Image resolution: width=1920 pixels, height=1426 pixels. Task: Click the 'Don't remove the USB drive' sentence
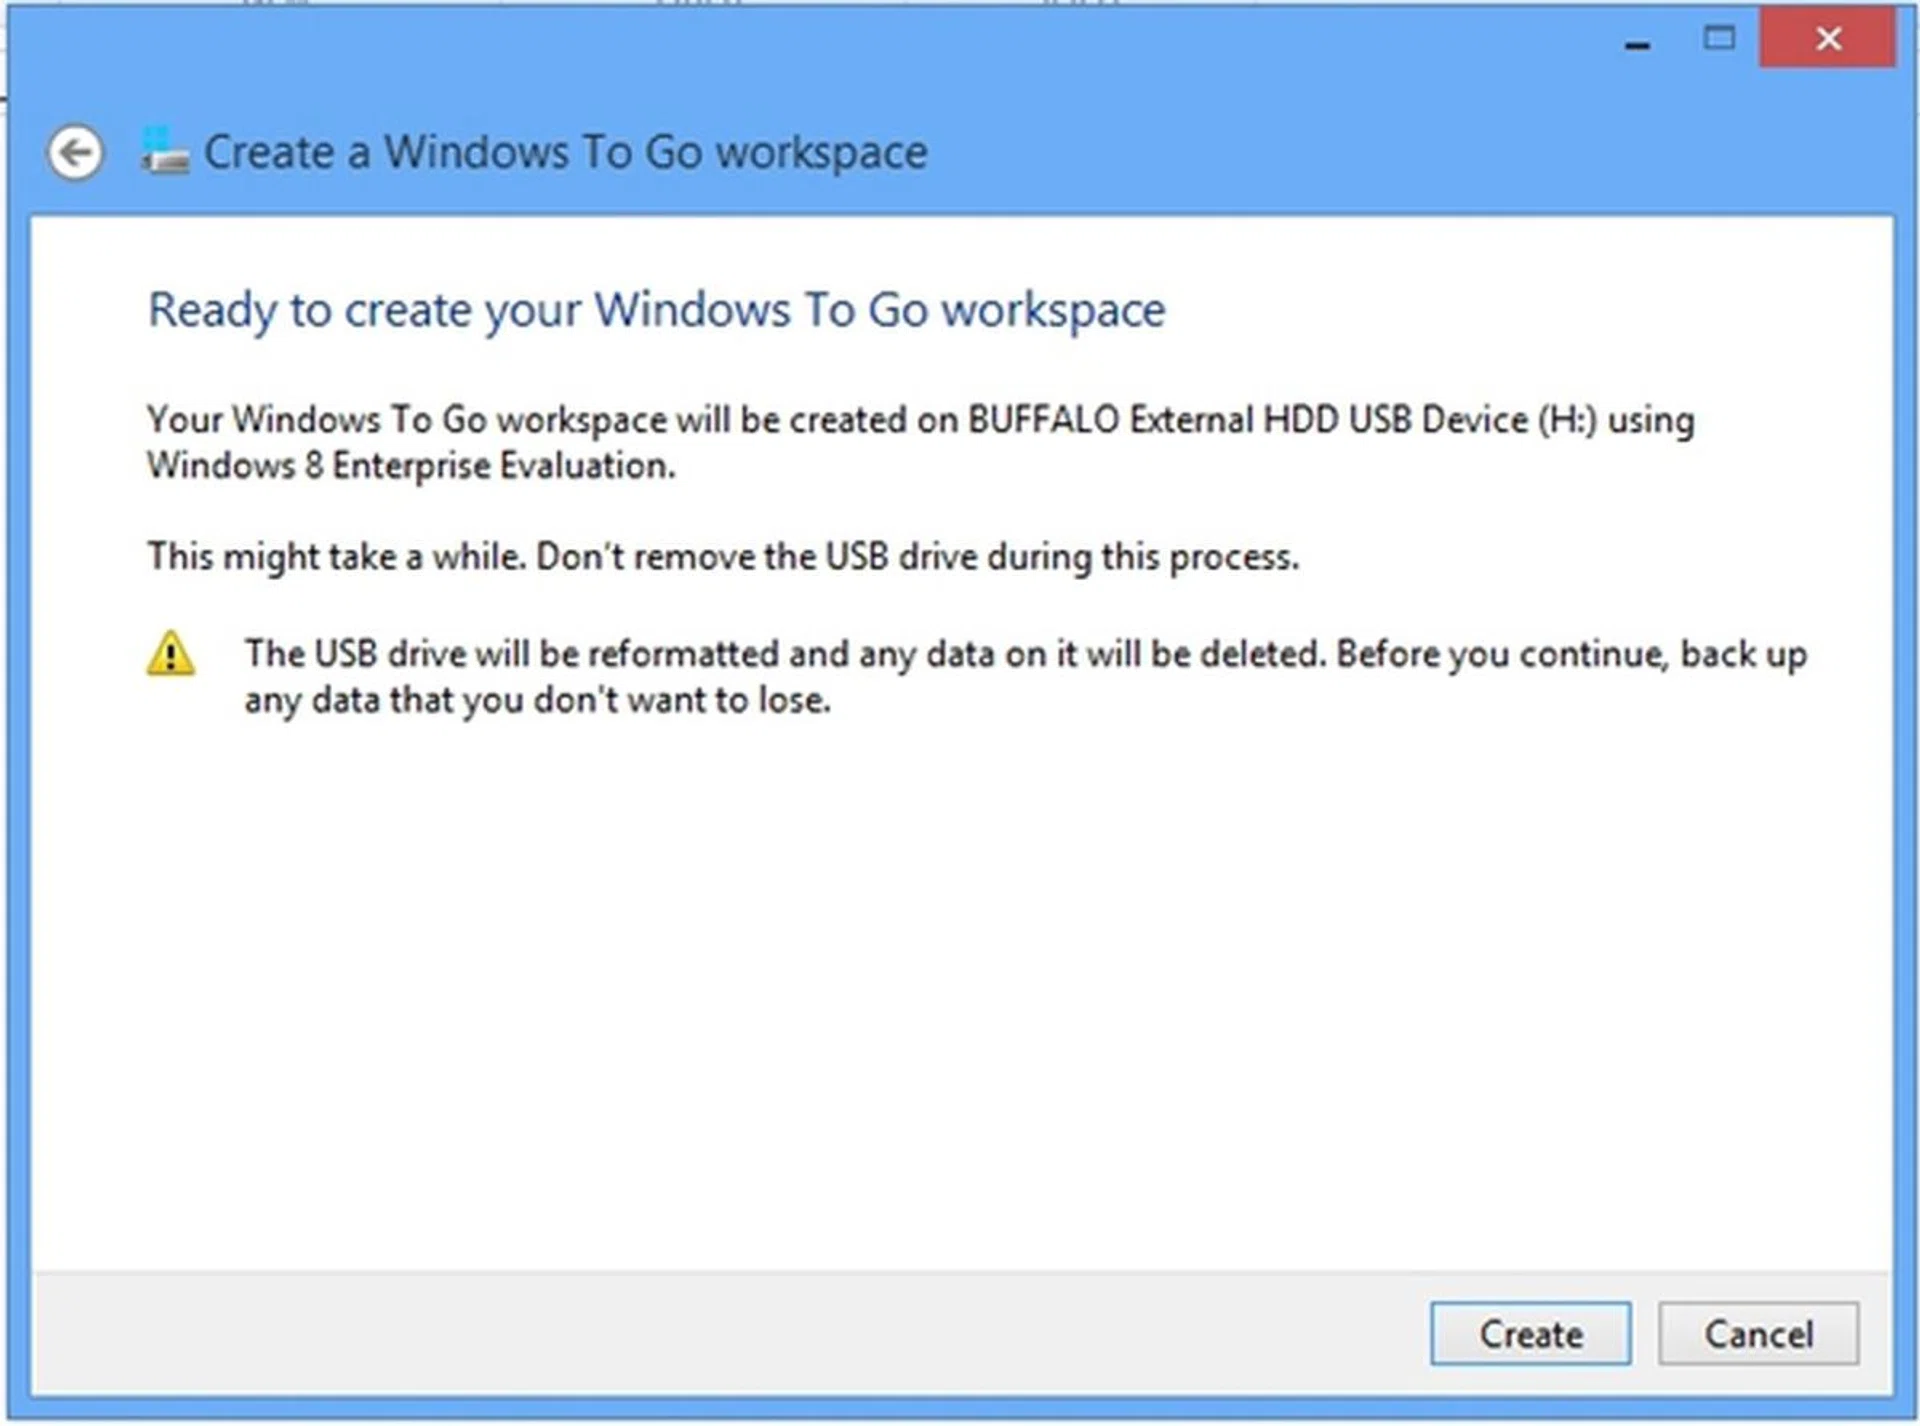coord(917,557)
